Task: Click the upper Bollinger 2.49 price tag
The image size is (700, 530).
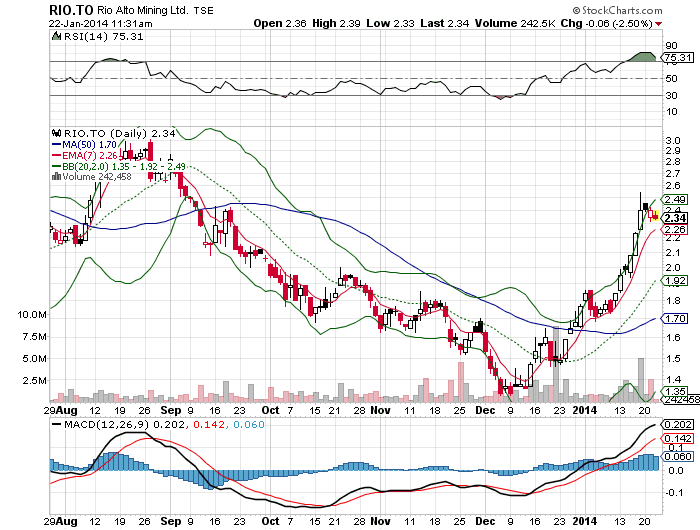Action: [x=675, y=199]
